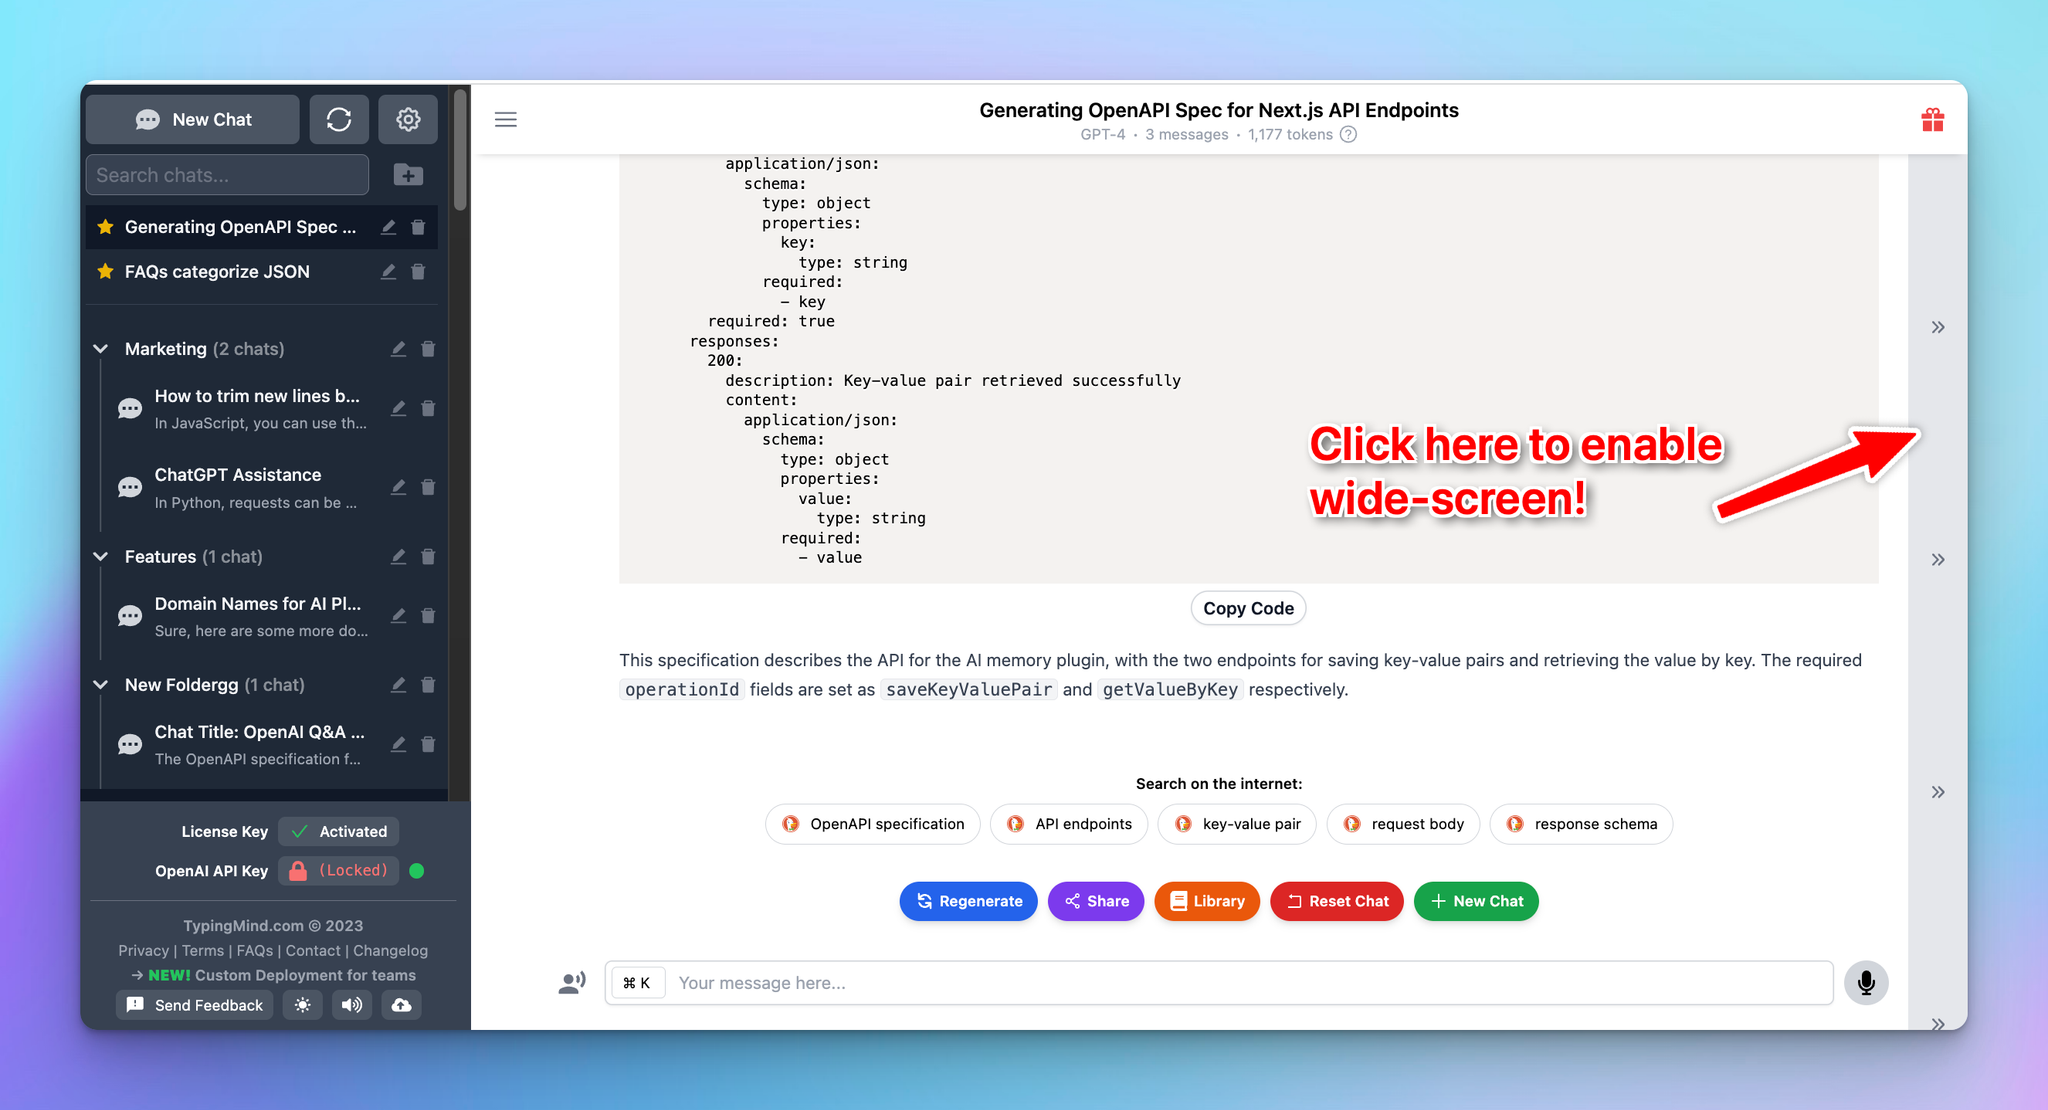Click the gift/present icon top right
The height and width of the screenshot is (1110, 2048).
coord(1935,120)
